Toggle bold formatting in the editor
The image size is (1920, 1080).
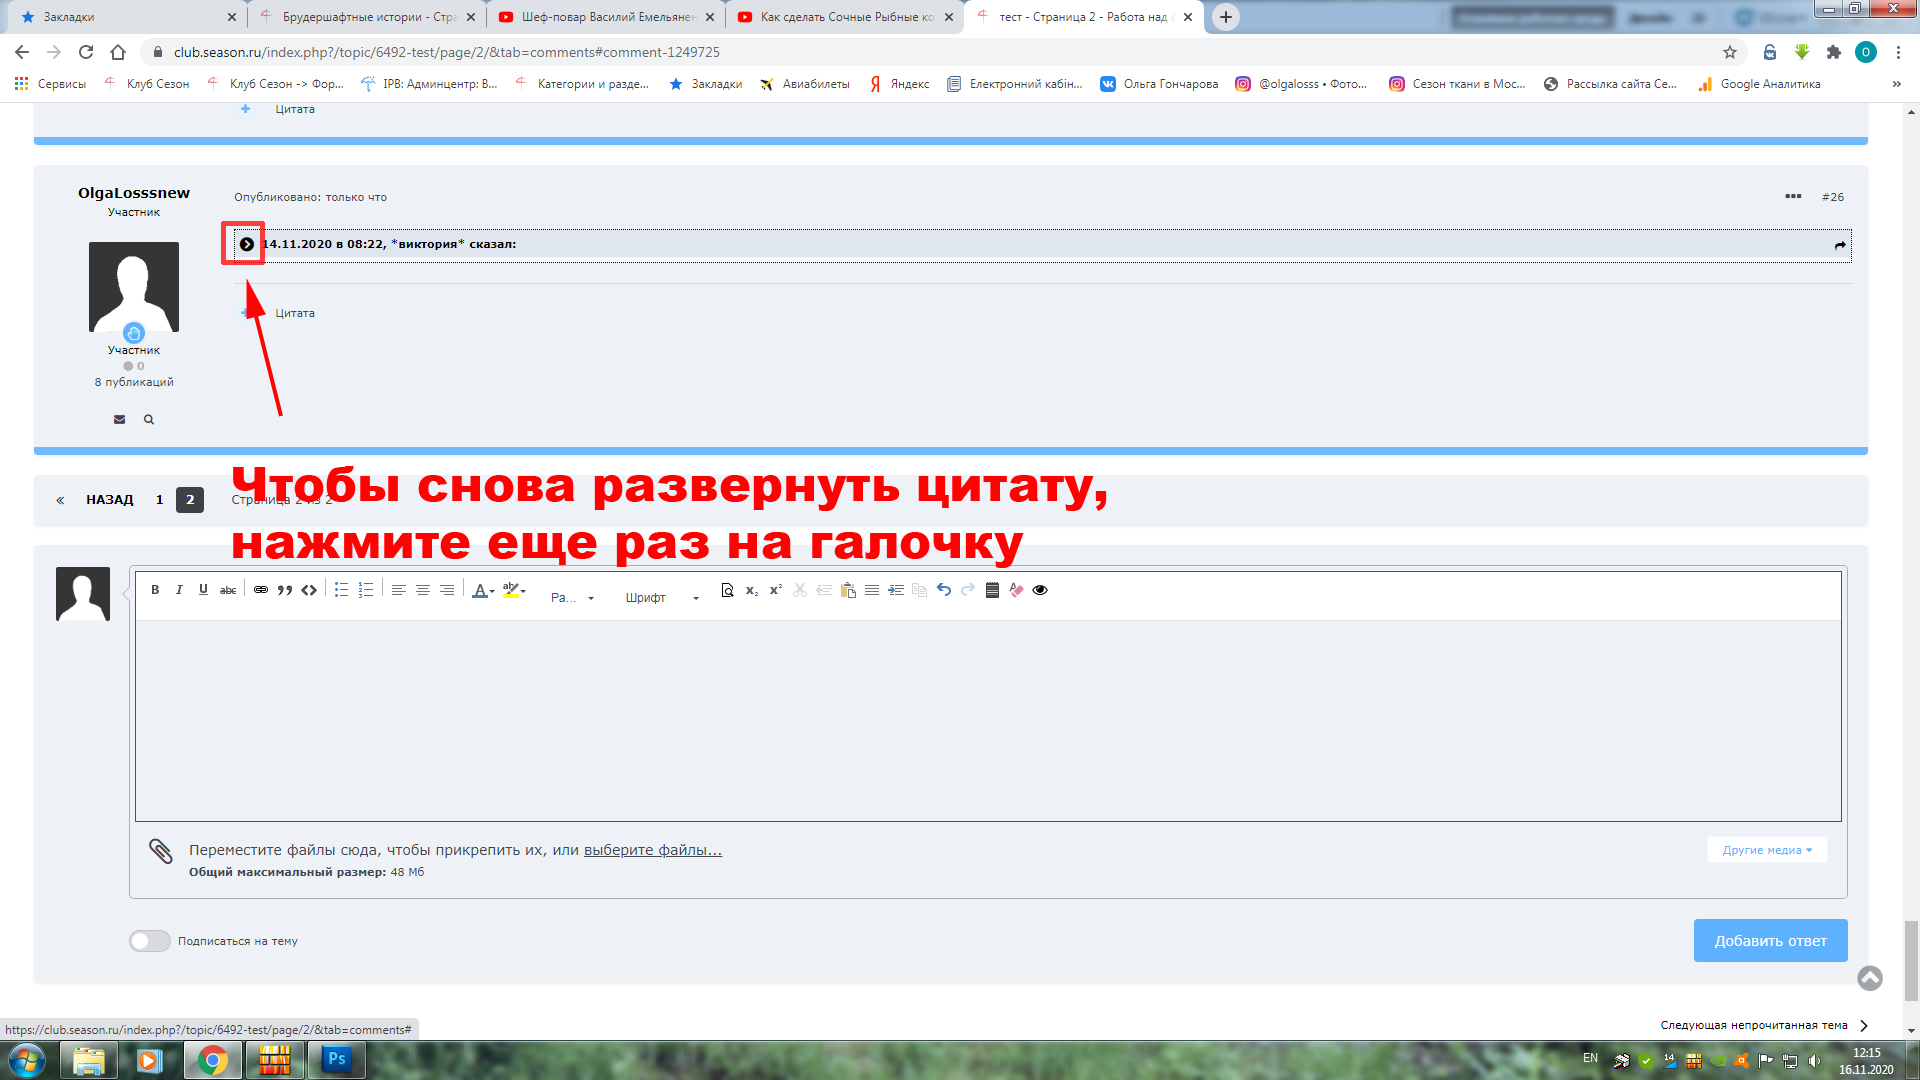point(155,590)
